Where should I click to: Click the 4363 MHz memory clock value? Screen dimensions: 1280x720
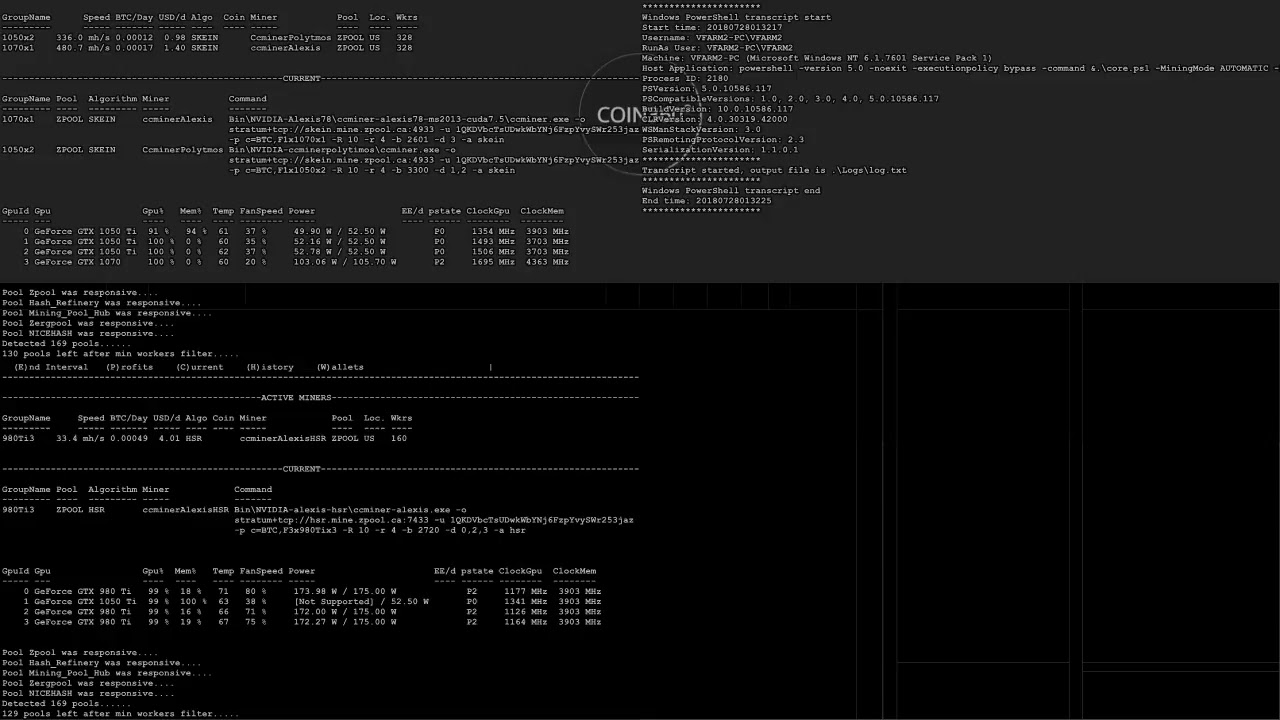pyautogui.click(x=548, y=262)
